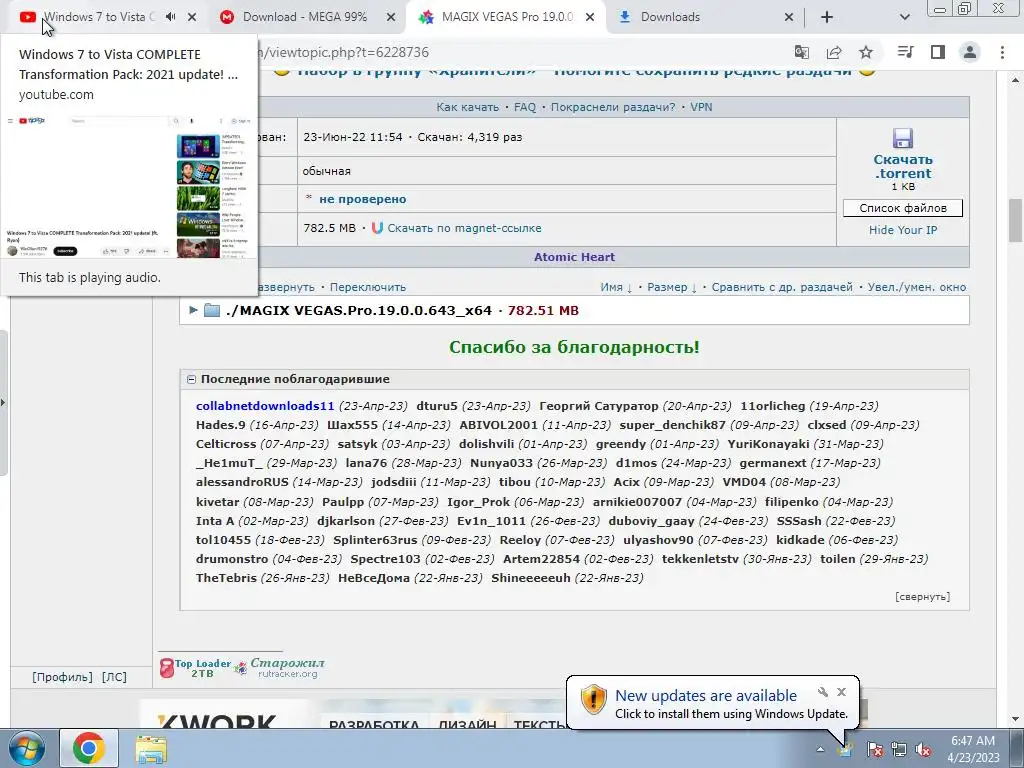The image size is (1024, 768).
Task: Click the floppy disk download icon
Action: point(903,138)
